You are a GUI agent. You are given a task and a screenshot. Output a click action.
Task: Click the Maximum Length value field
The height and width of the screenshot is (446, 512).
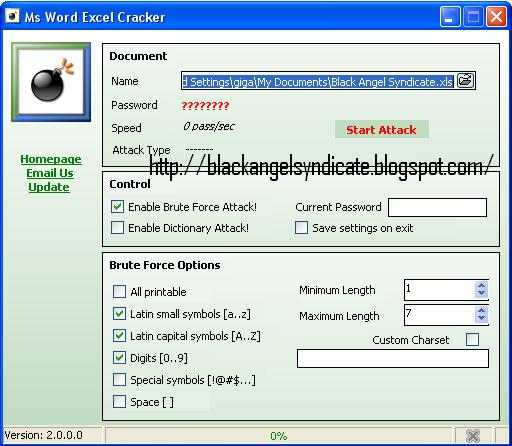[x=440, y=315]
